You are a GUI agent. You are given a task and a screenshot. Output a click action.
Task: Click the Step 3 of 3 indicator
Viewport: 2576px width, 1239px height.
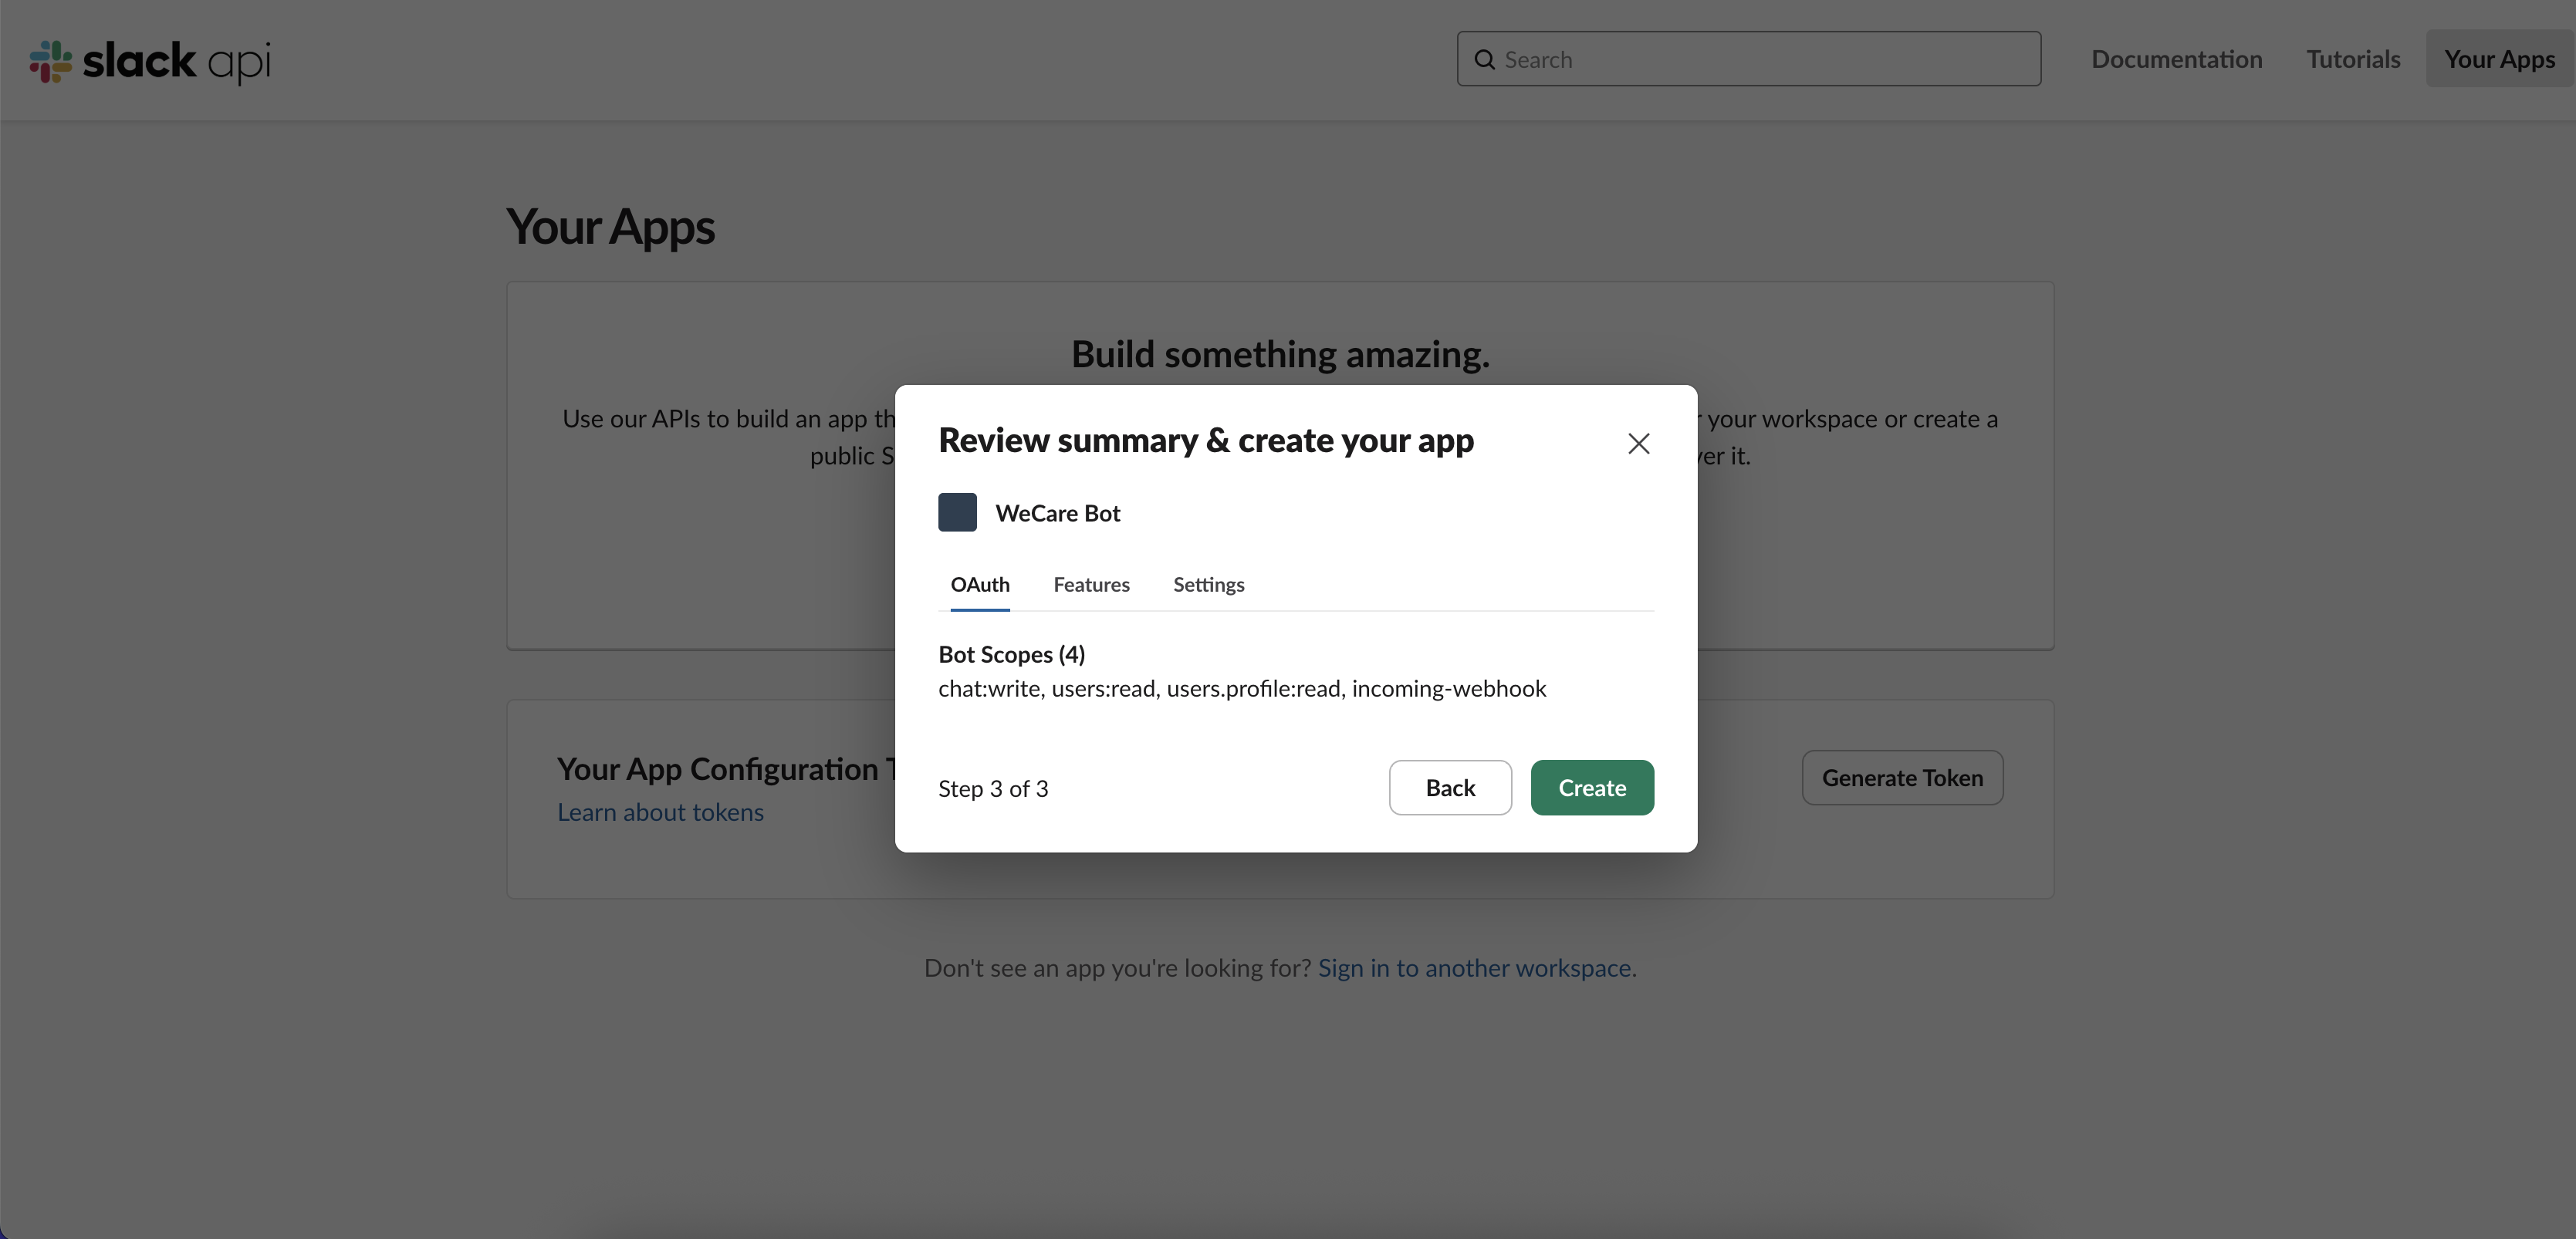click(993, 789)
